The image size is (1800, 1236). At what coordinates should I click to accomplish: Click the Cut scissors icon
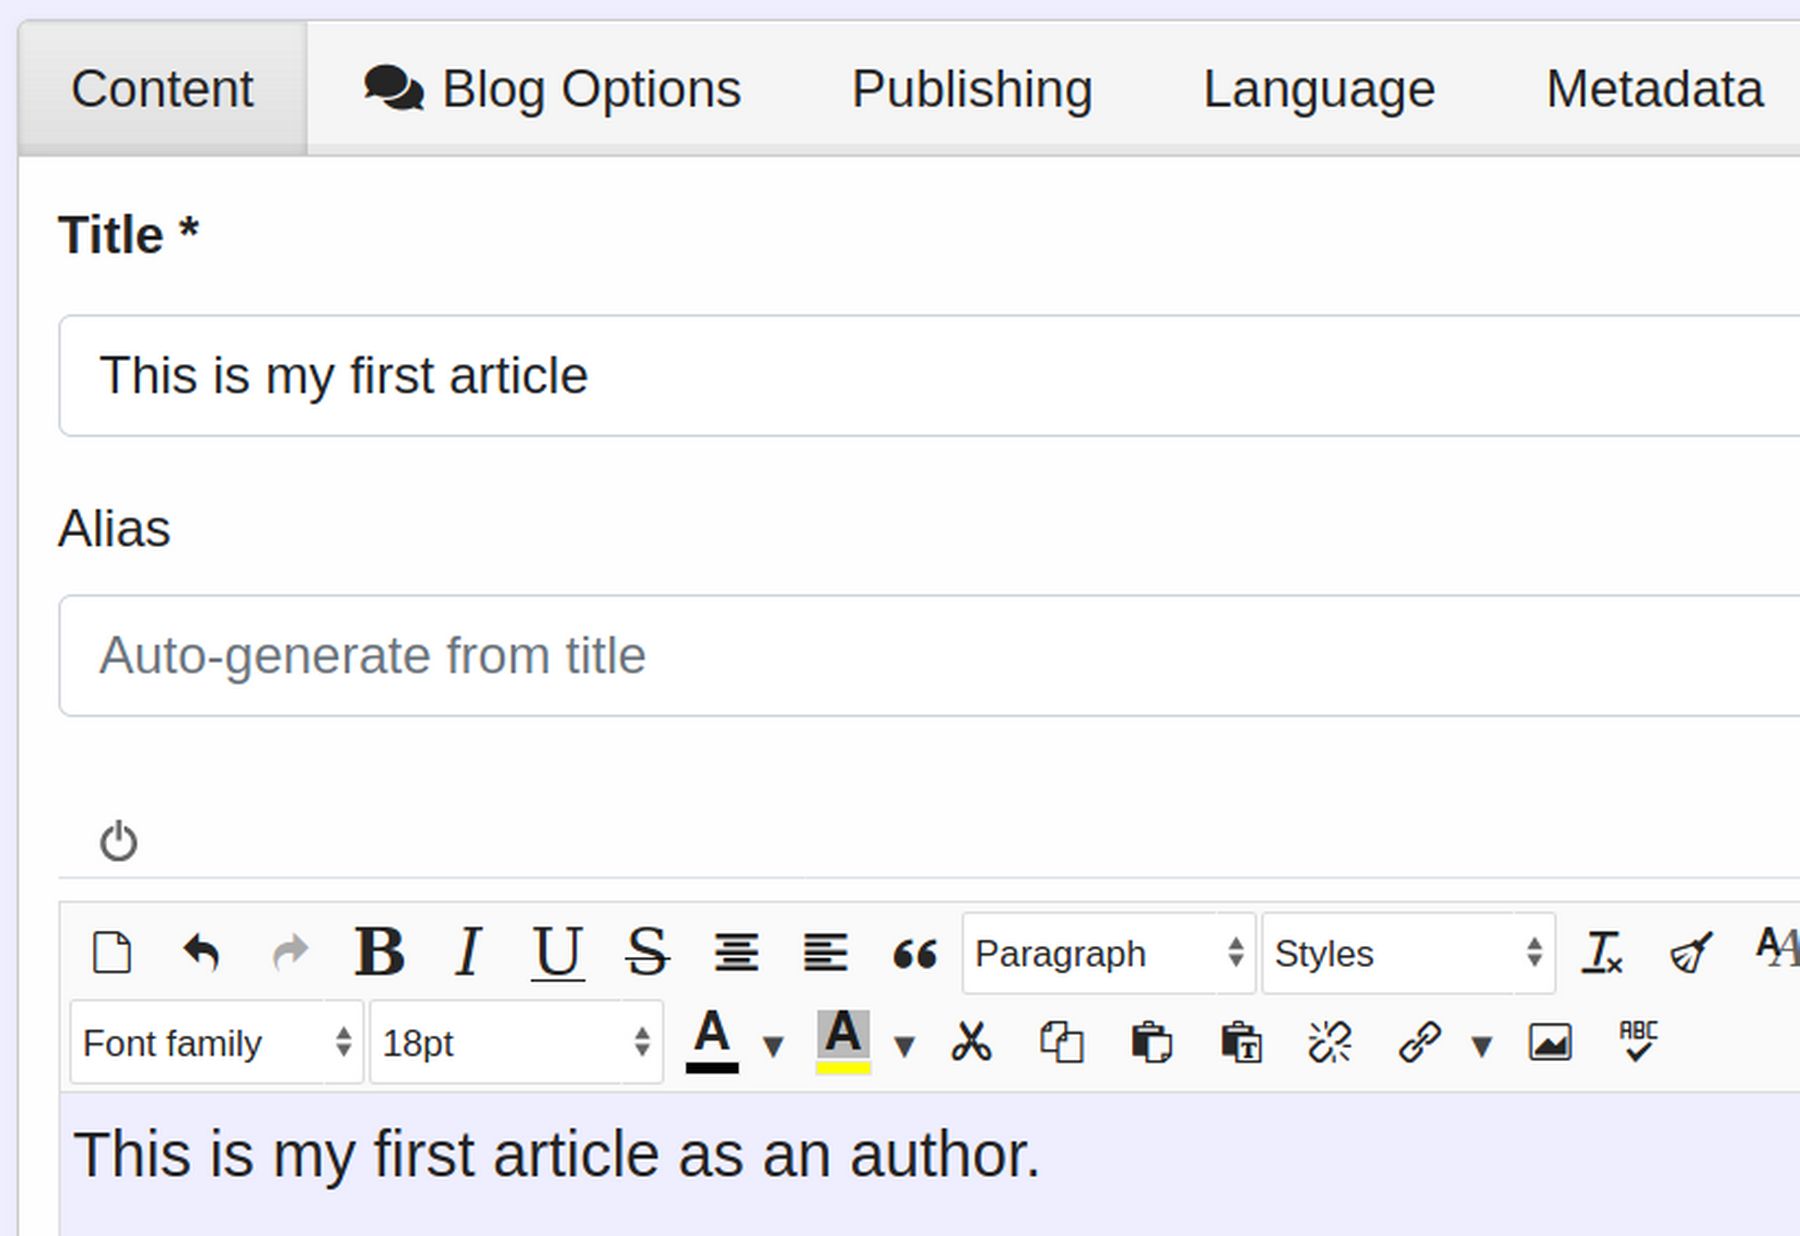(x=971, y=1042)
